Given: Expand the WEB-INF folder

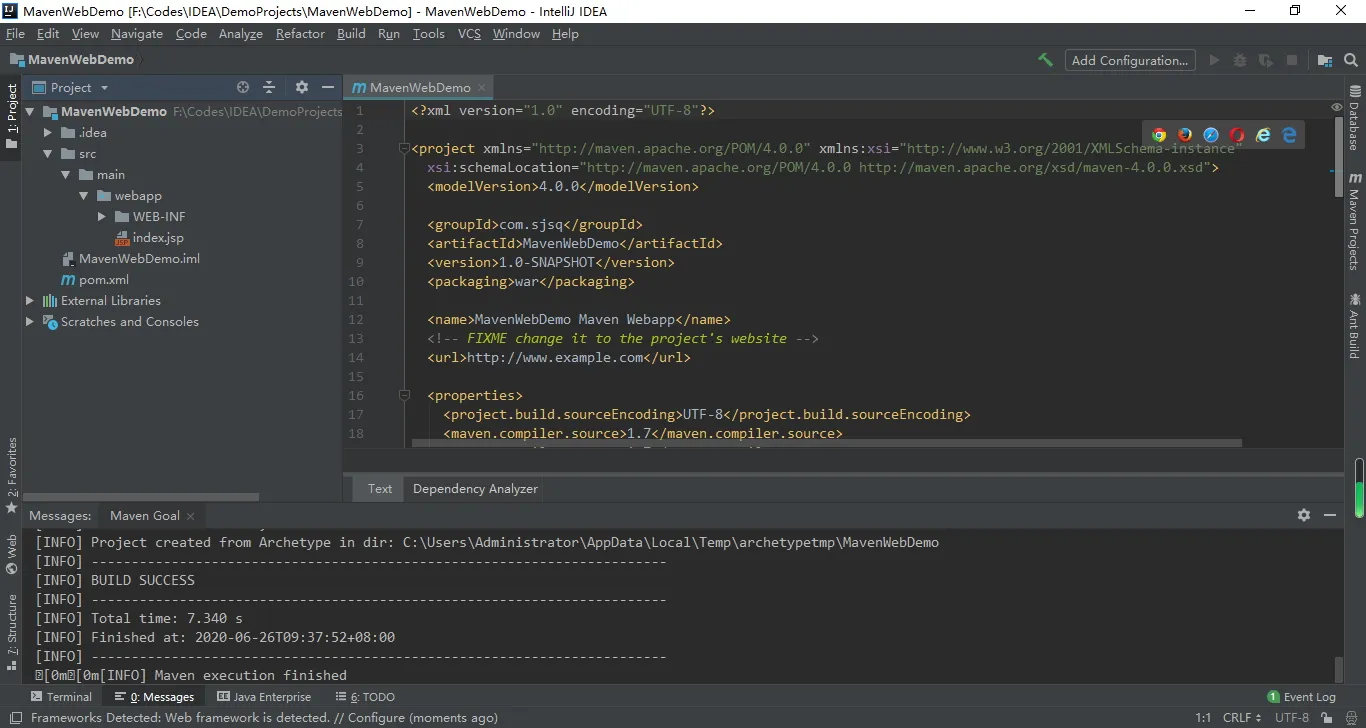Looking at the screenshot, I should 102,217.
